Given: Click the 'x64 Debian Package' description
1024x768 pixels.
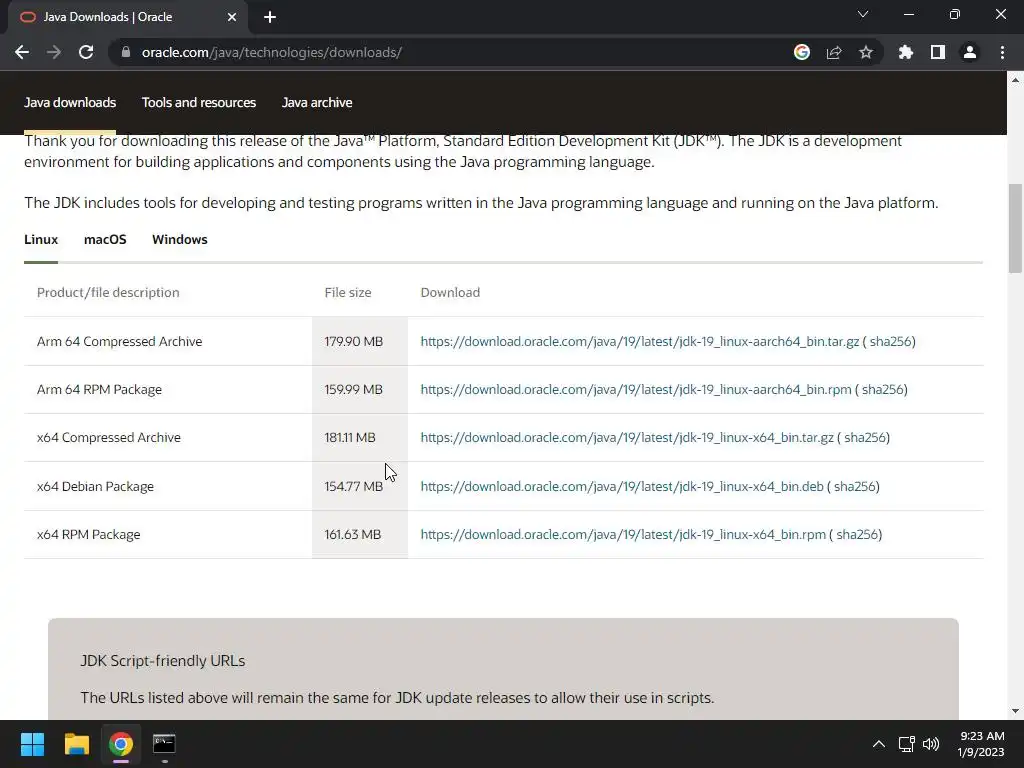Looking at the screenshot, I should pyautogui.click(x=95, y=487).
